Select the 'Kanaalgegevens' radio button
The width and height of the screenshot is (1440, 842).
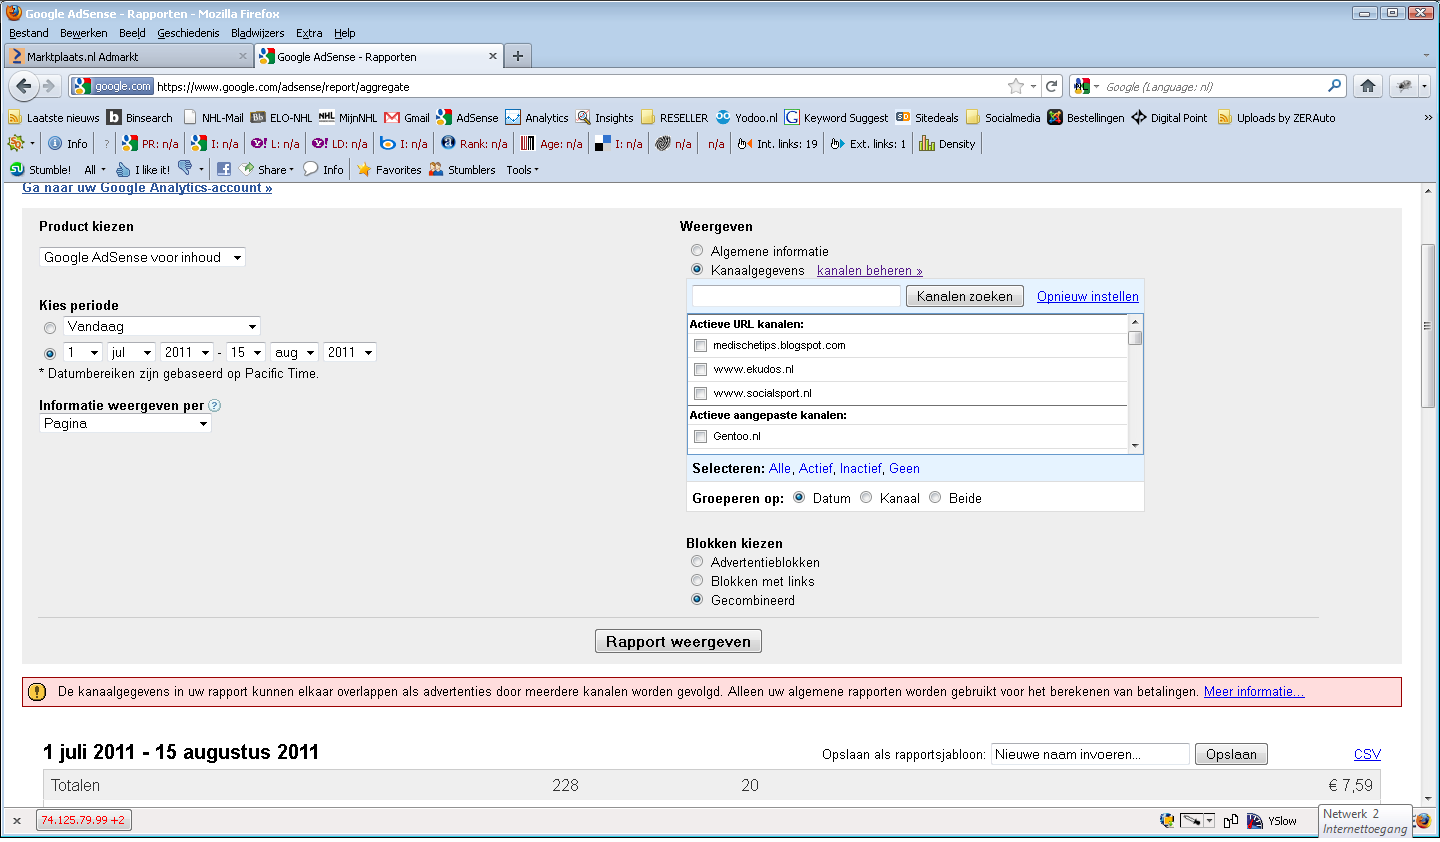697,269
